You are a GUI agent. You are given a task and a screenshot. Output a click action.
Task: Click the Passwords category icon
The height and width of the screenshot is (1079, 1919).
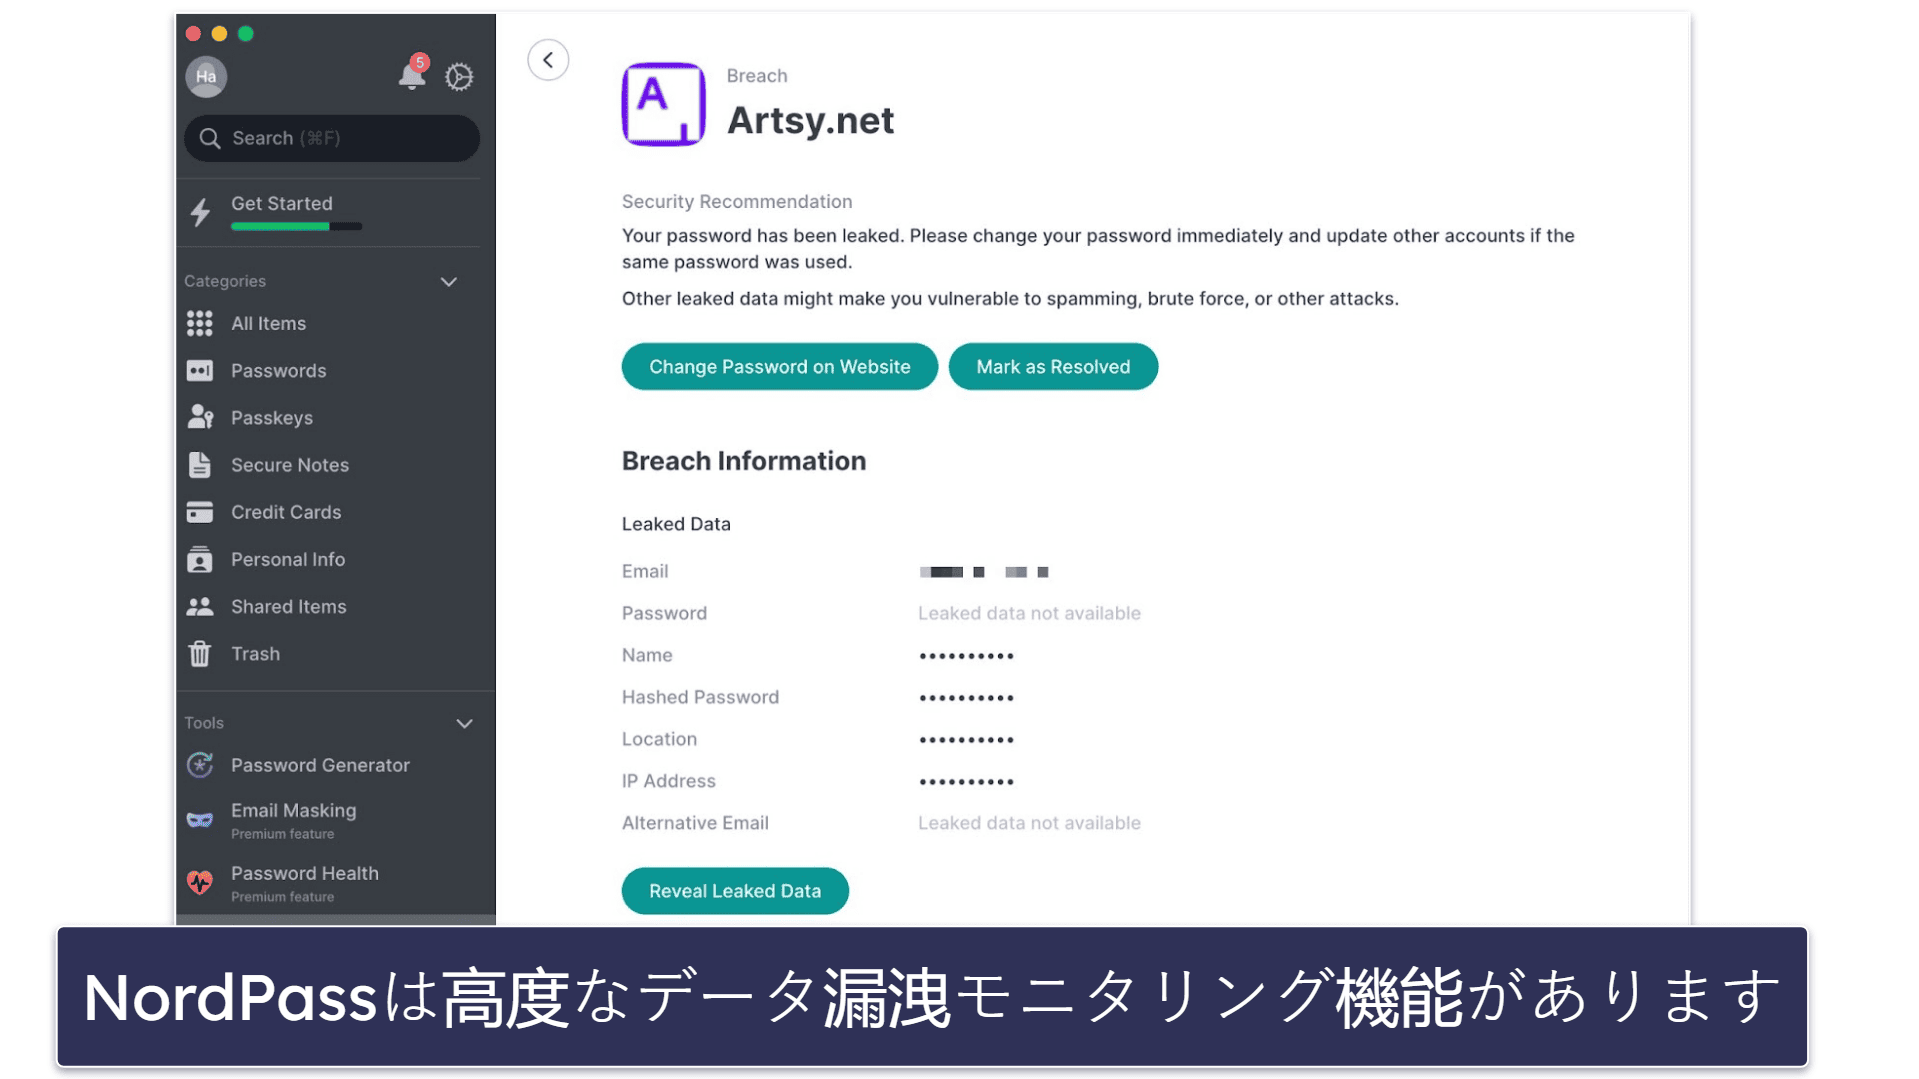200,371
